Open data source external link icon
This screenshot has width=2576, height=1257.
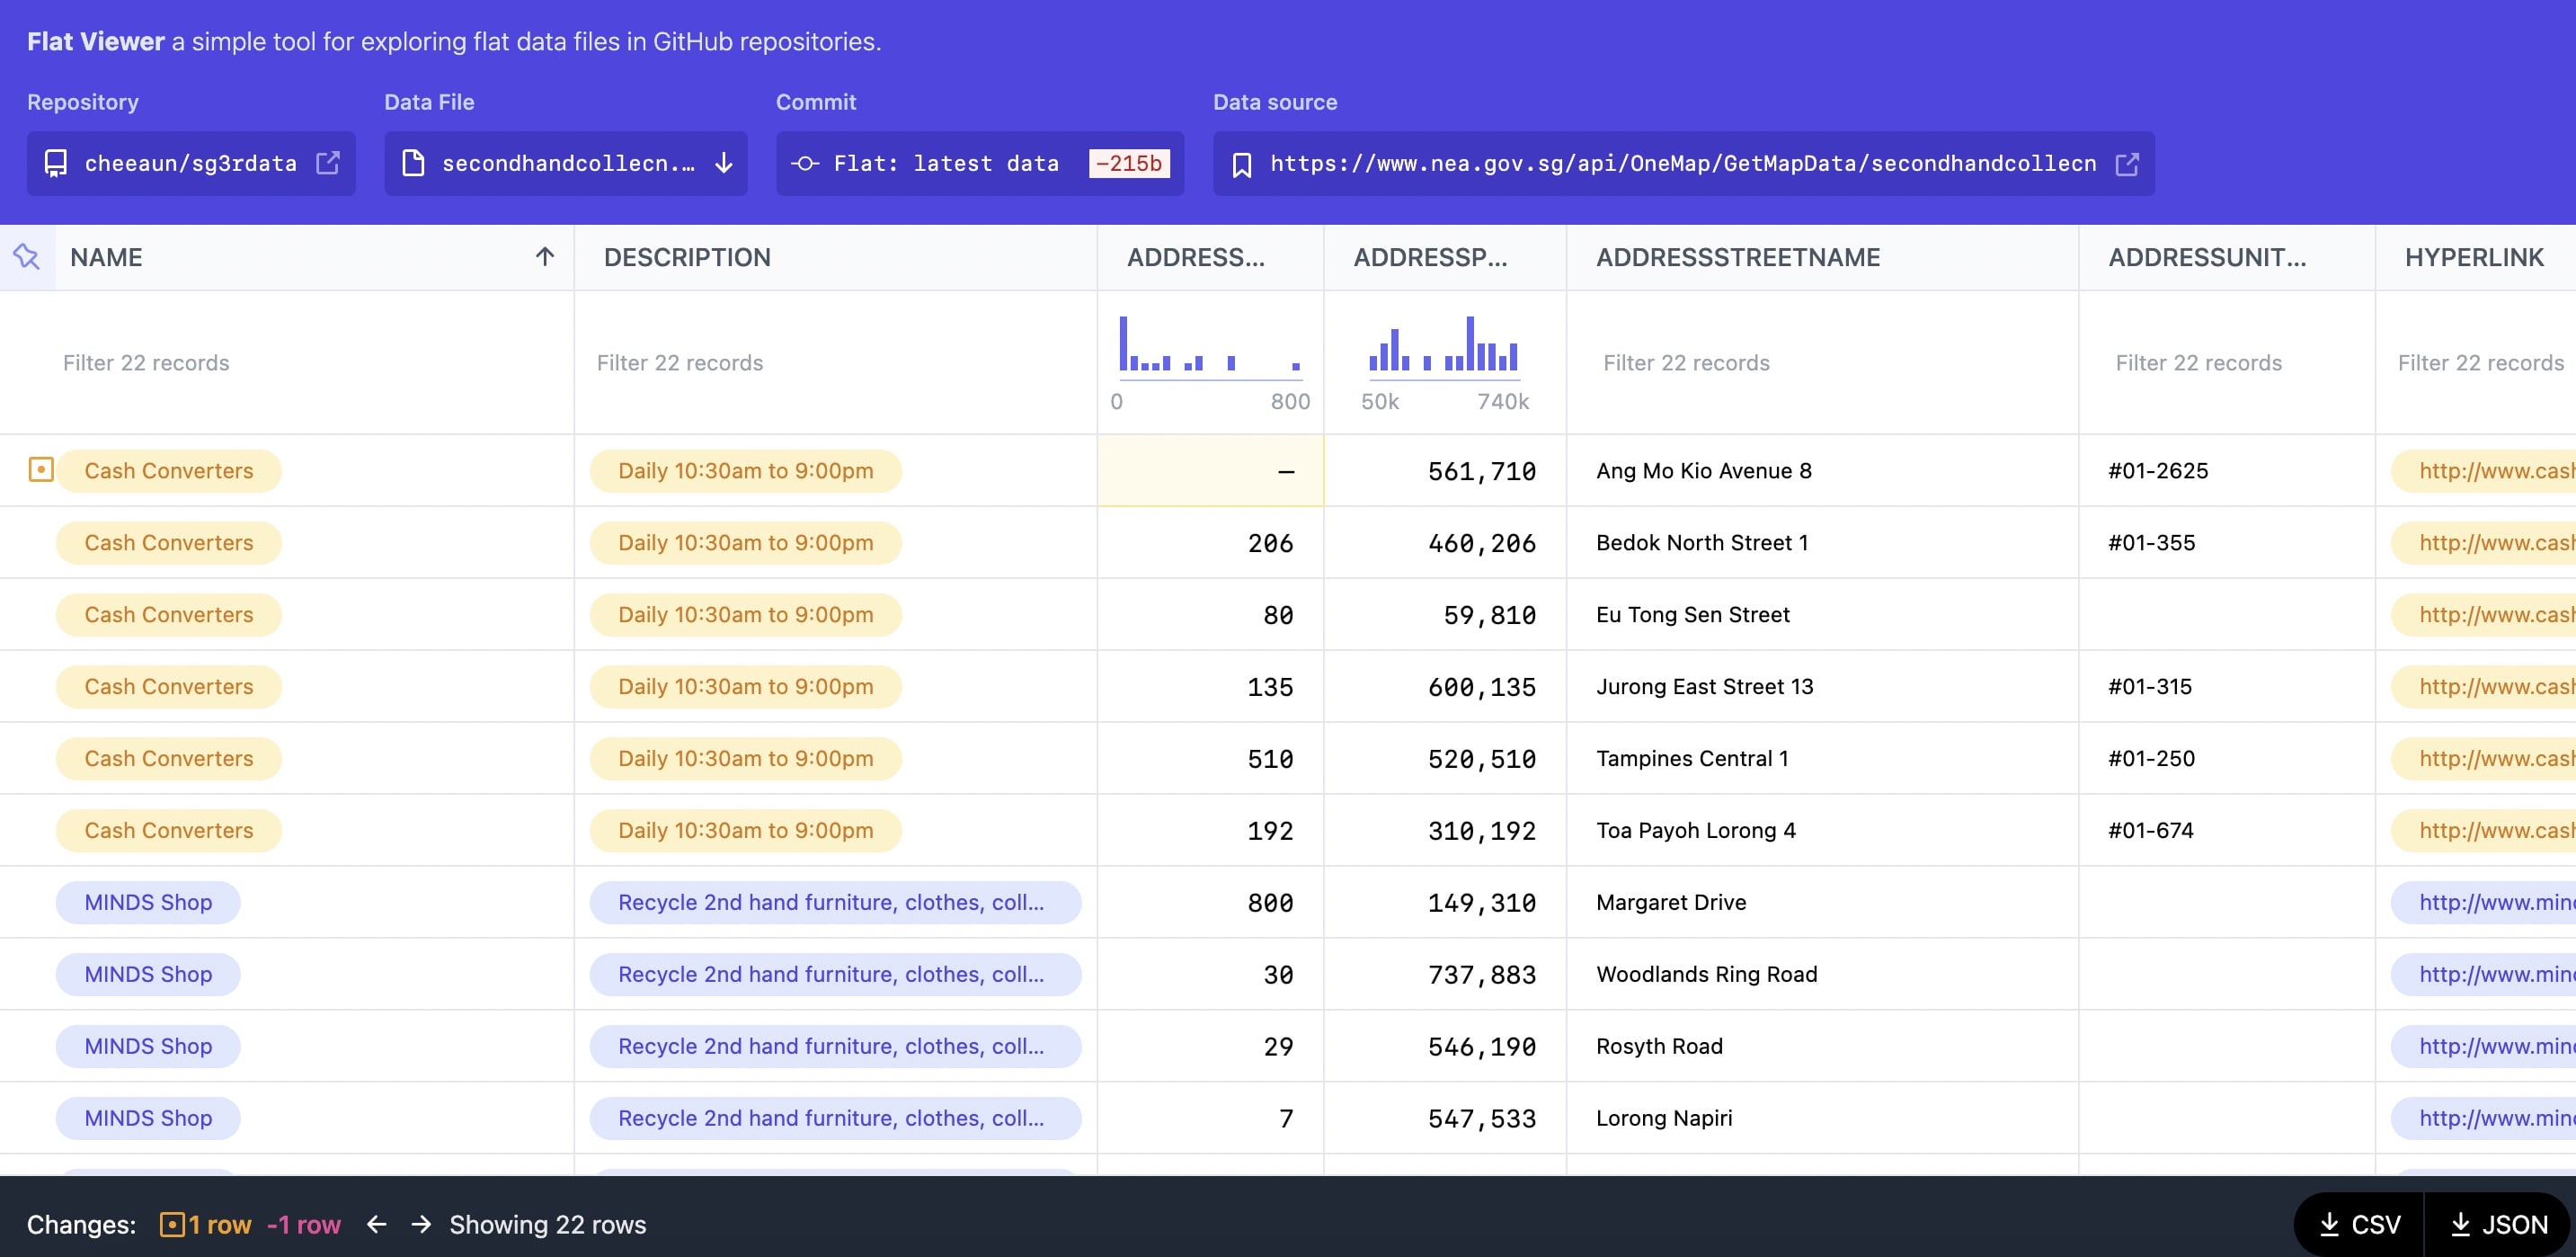click(x=2127, y=164)
